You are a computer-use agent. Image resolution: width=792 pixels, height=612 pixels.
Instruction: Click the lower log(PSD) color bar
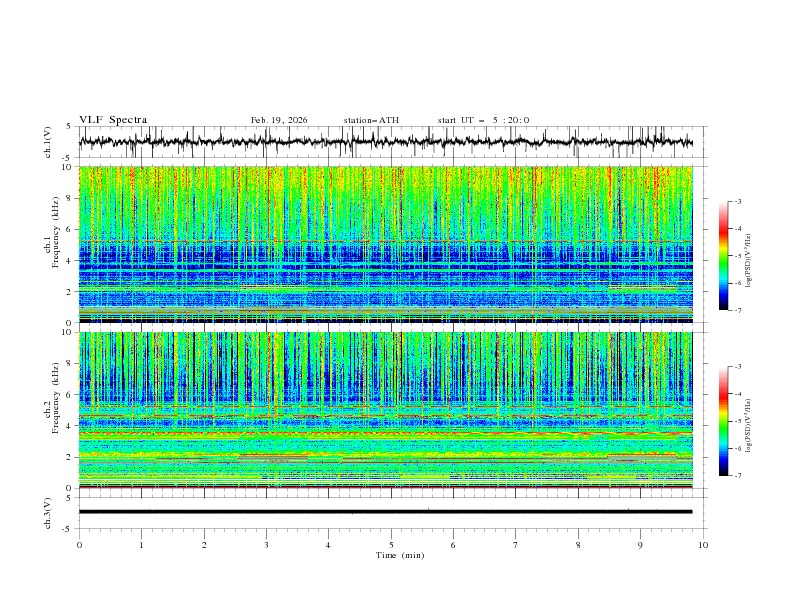coord(723,421)
